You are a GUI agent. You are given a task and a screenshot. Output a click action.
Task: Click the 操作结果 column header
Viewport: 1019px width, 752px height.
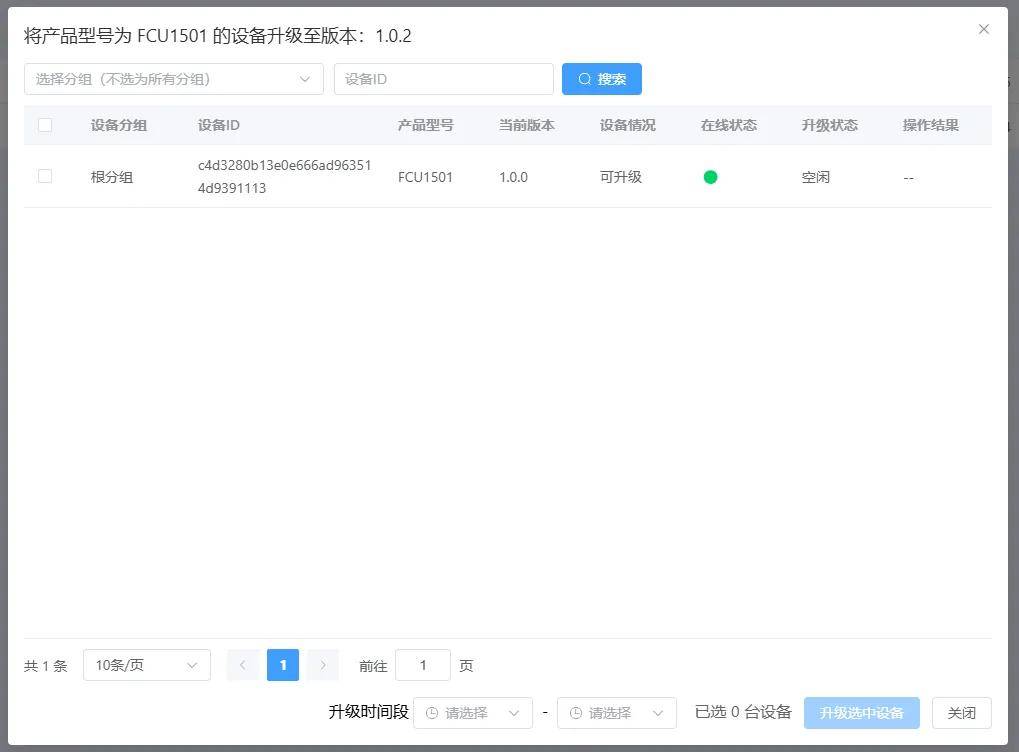[x=931, y=125]
